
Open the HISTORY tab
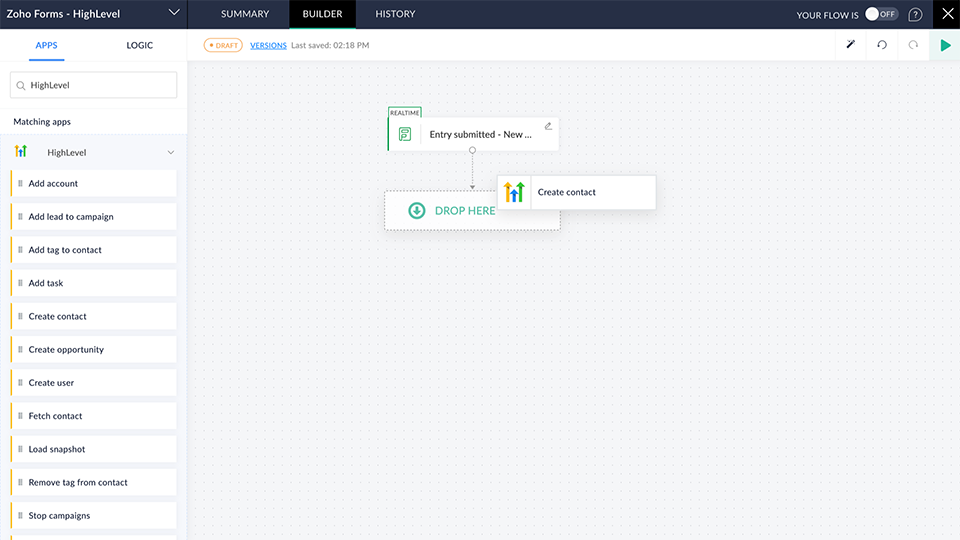(x=395, y=14)
